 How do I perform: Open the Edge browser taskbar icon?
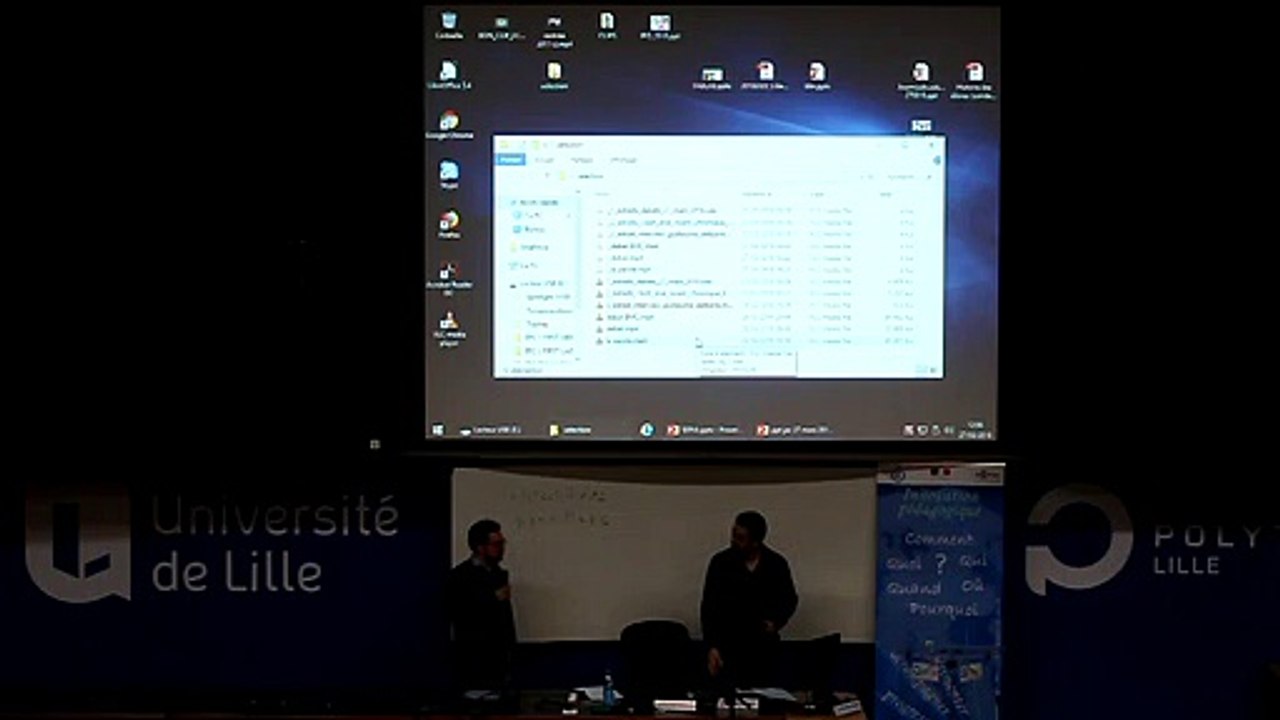pyautogui.click(x=647, y=430)
